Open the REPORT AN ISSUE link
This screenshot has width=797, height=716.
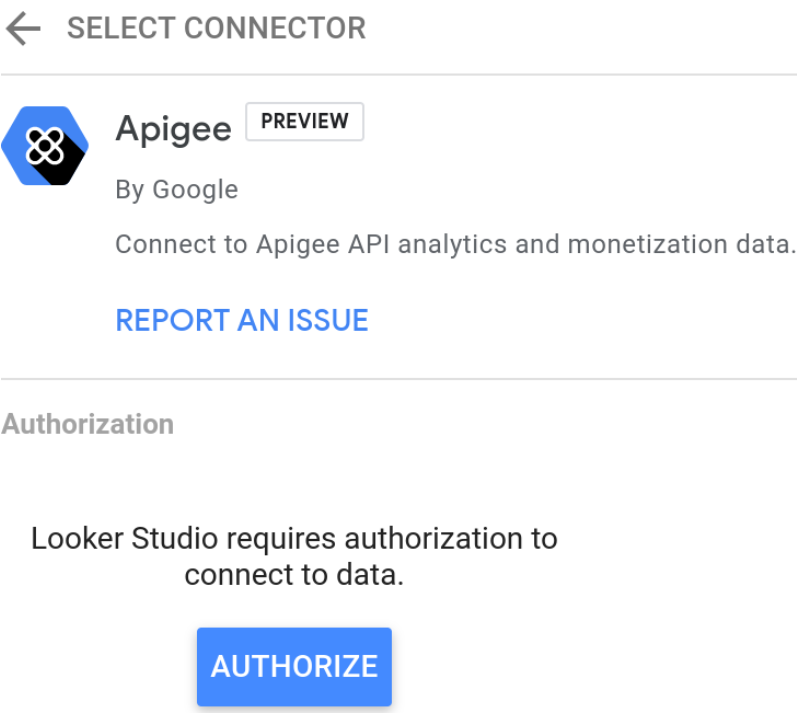click(242, 320)
